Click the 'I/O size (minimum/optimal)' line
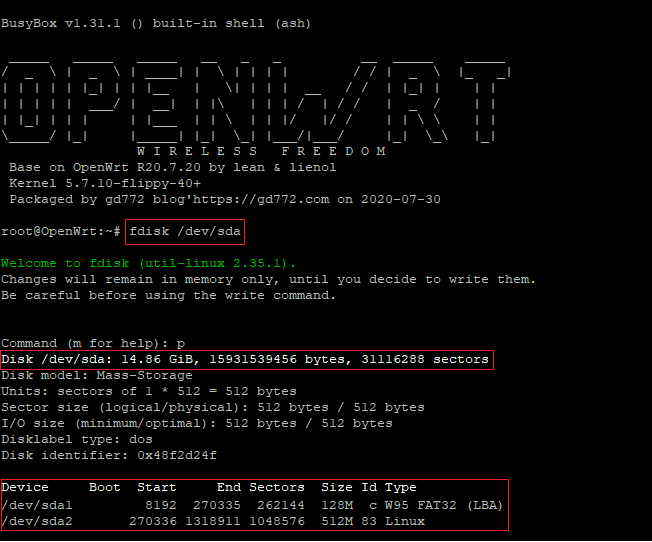652x542 pixels. [197, 423]
